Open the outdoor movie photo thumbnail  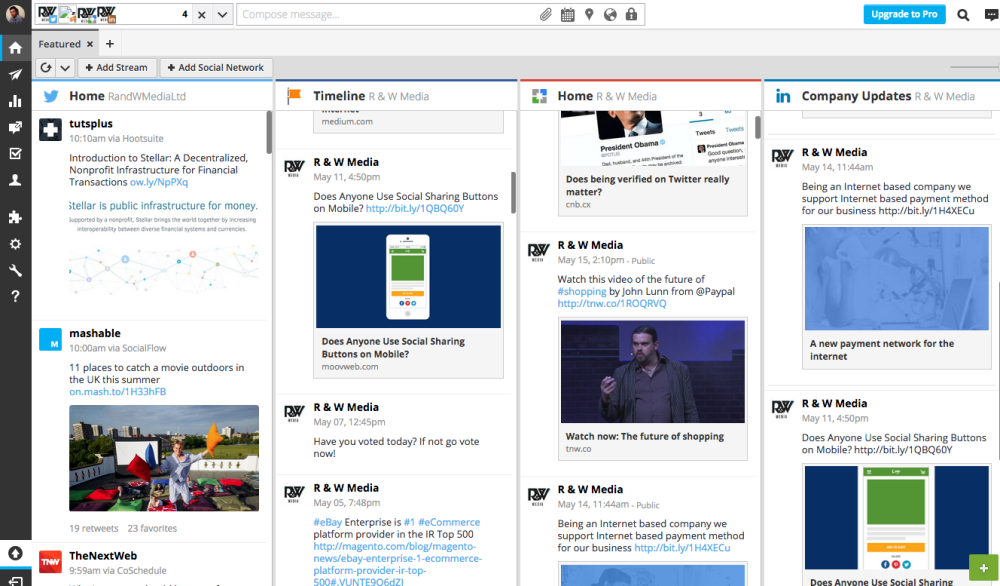[164, 458]
